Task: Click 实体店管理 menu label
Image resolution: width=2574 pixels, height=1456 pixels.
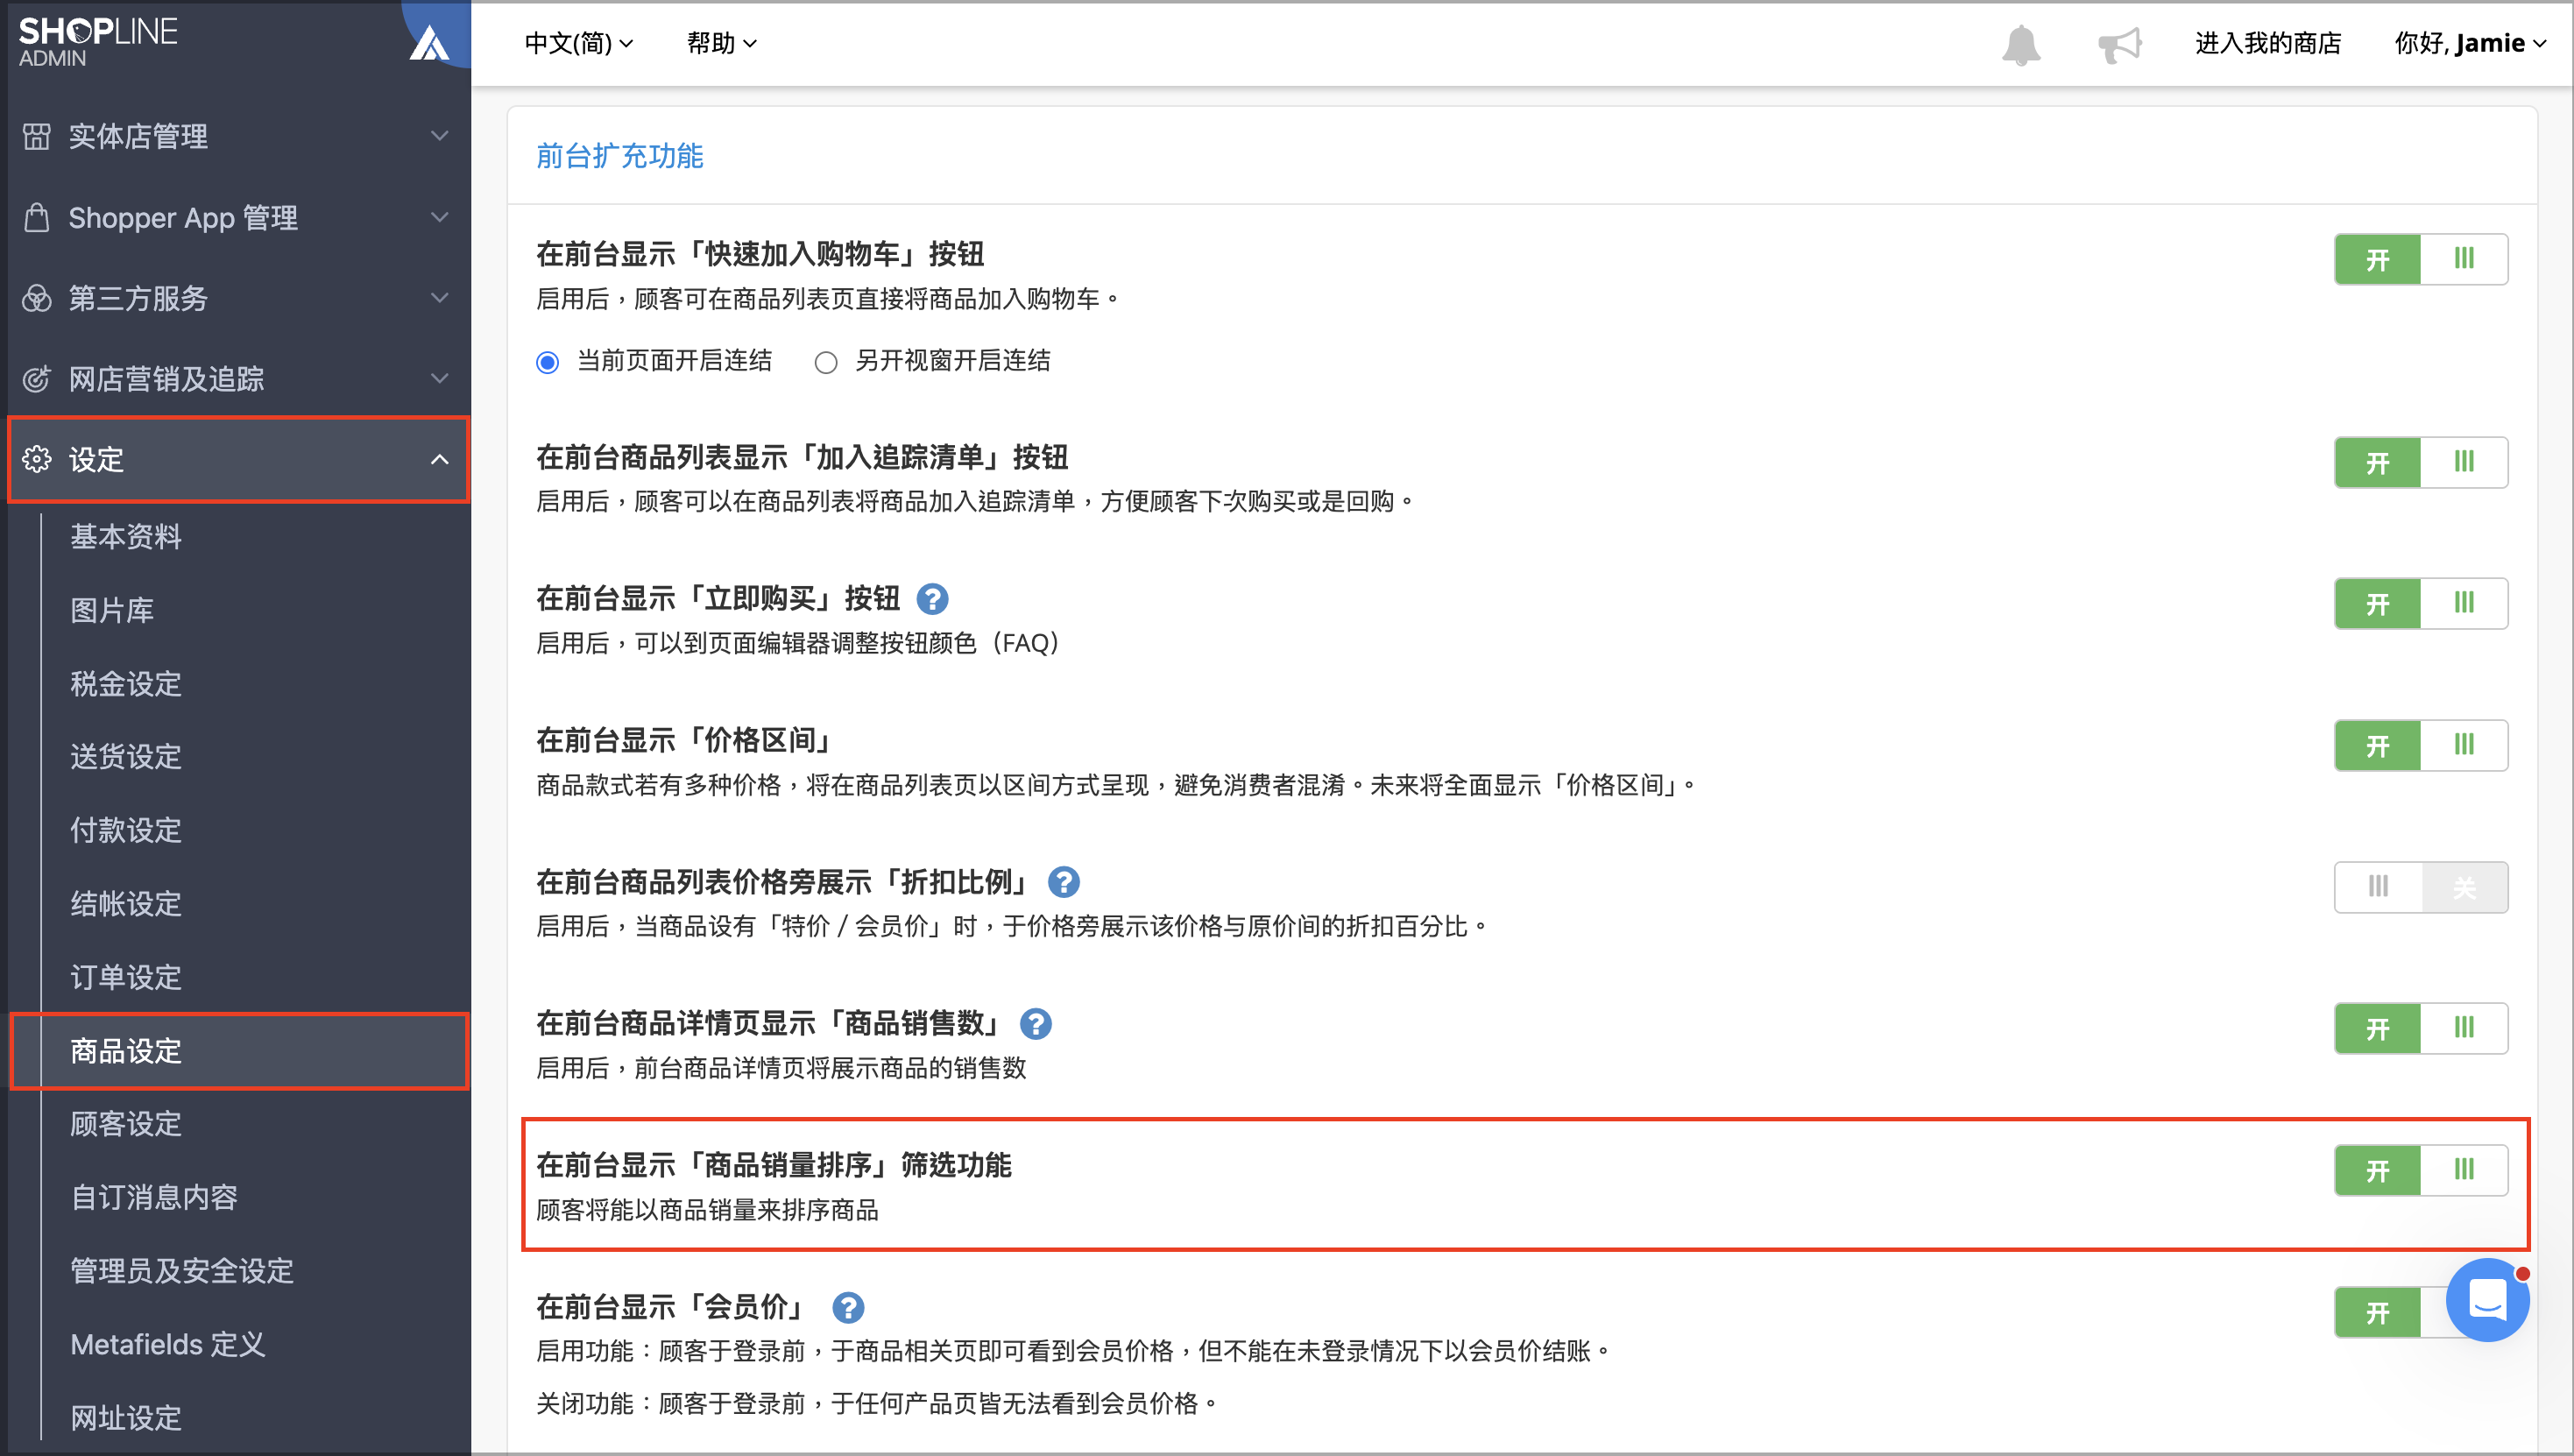Action: (x=138, y=136)
